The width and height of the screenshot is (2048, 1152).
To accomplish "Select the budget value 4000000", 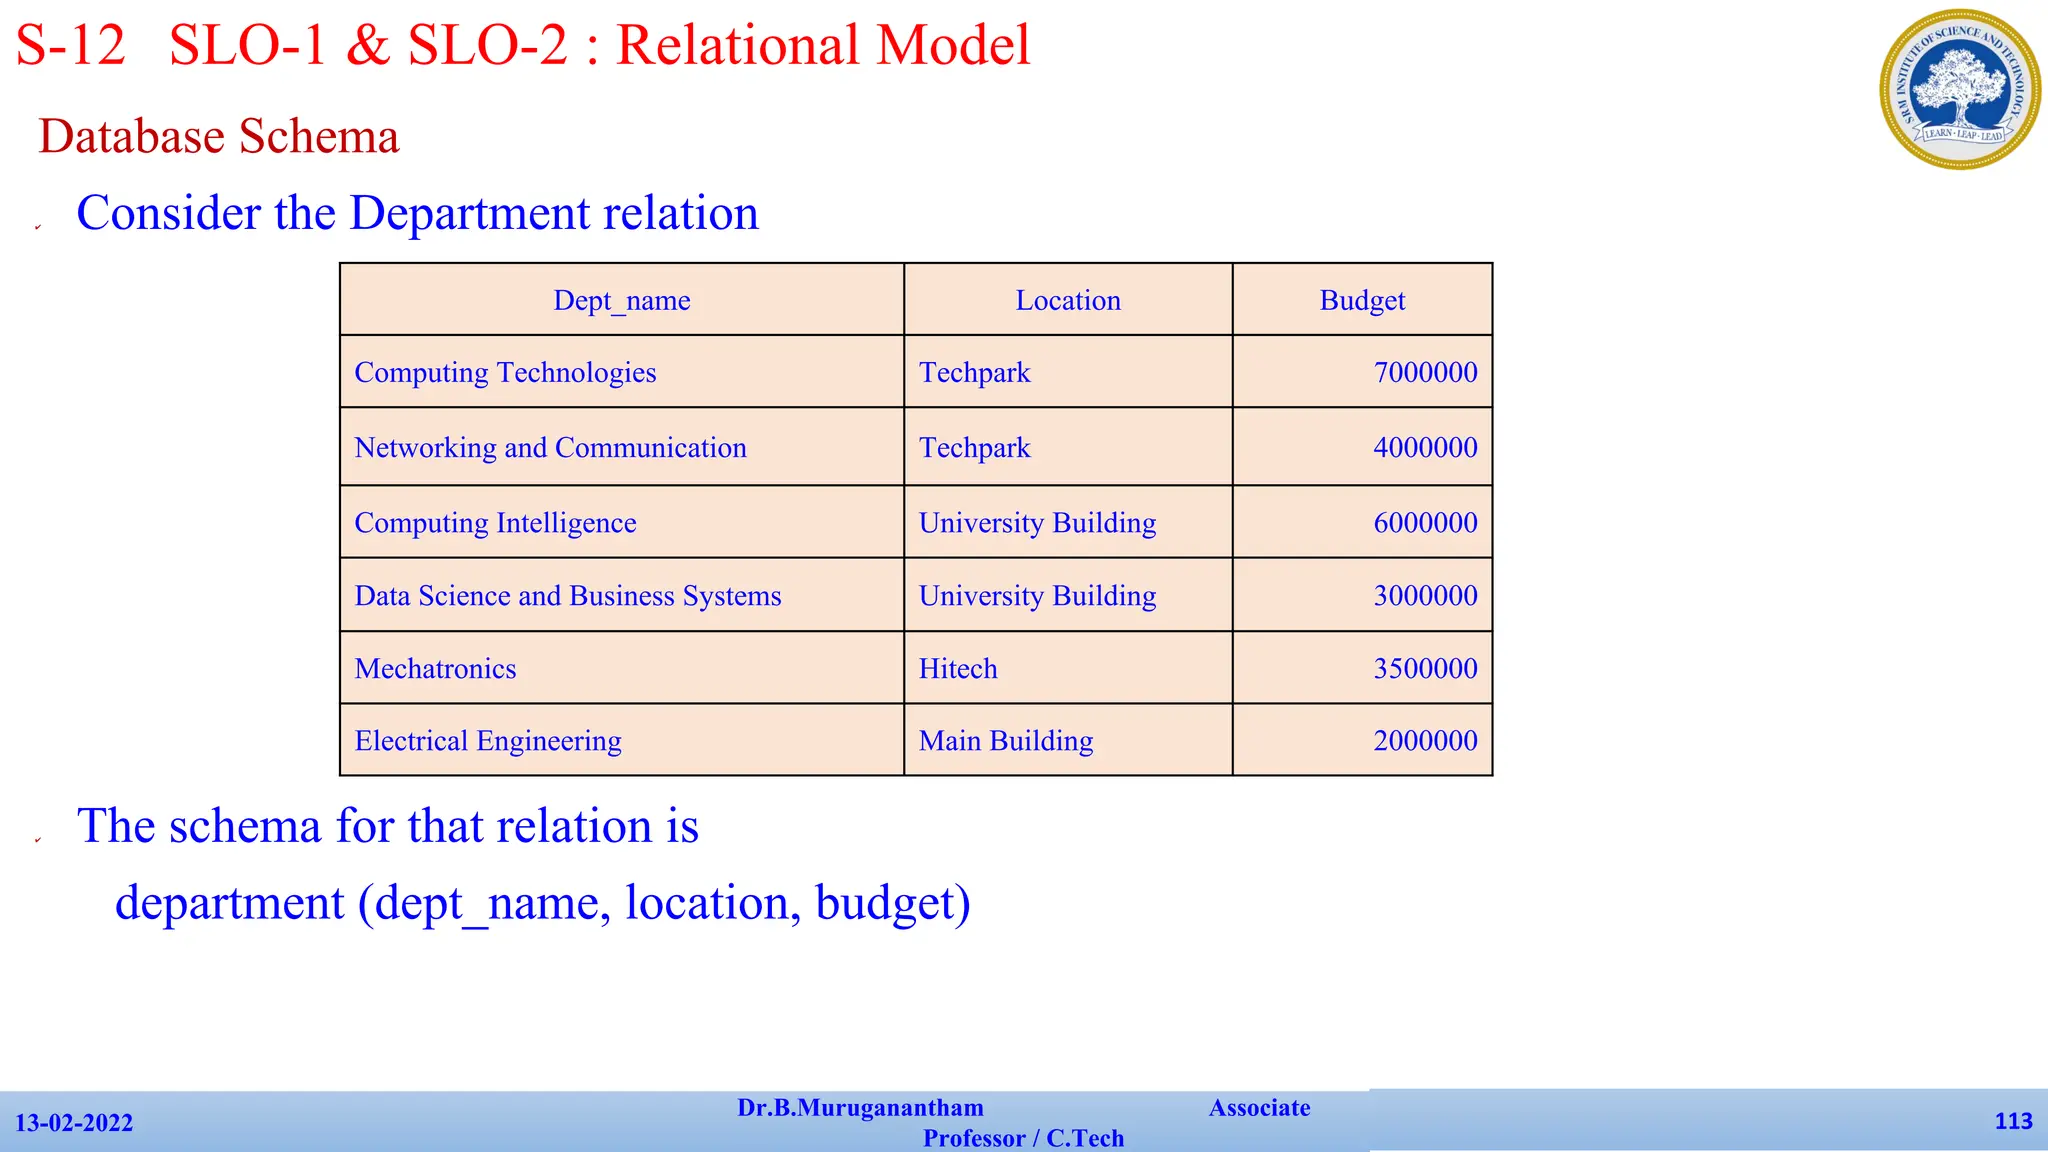I will tap(1425, 447).
